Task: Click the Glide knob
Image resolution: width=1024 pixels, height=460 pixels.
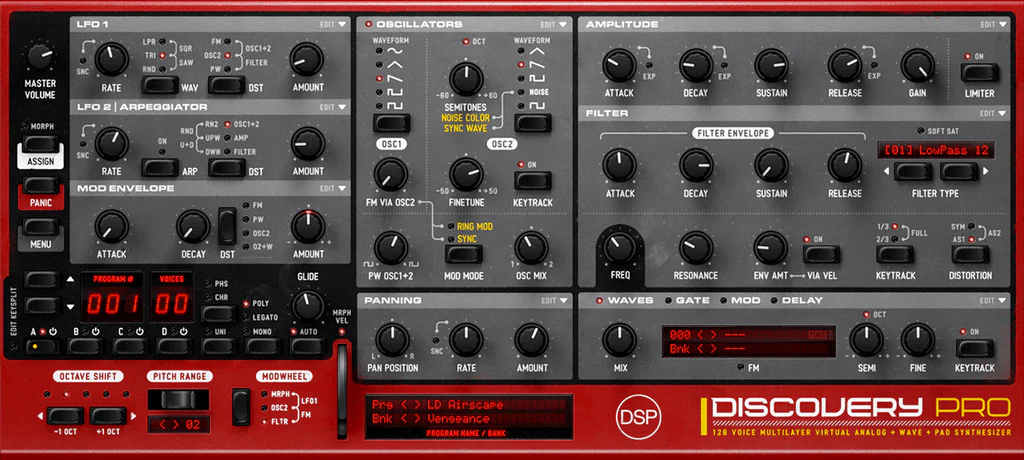Action: click(308, 305)
